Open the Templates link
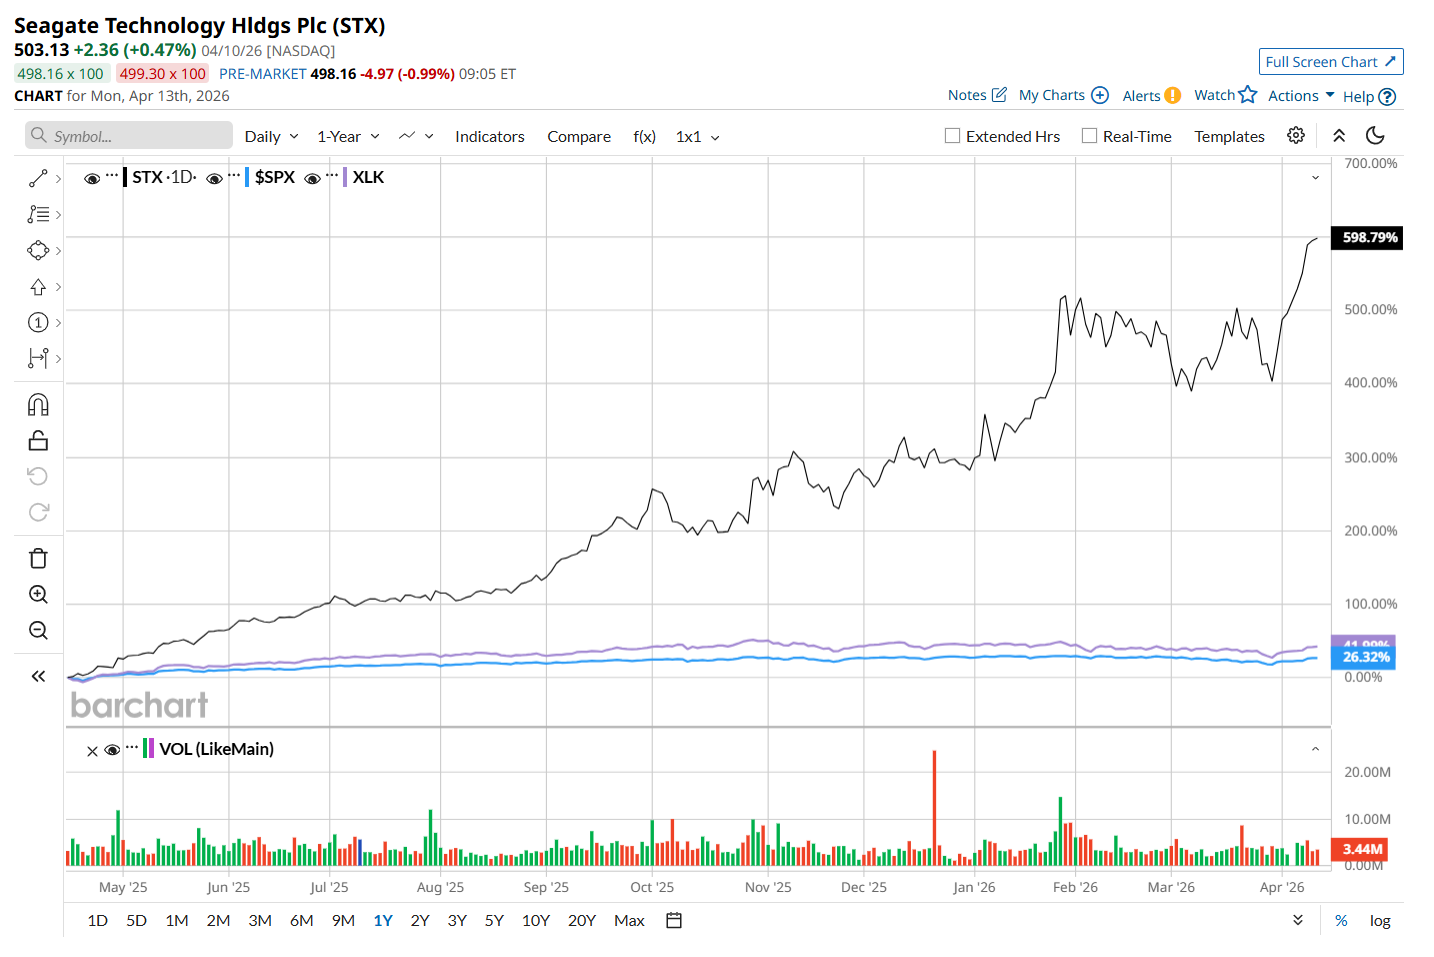1434x957 pixels. [x=1229, y=137]
